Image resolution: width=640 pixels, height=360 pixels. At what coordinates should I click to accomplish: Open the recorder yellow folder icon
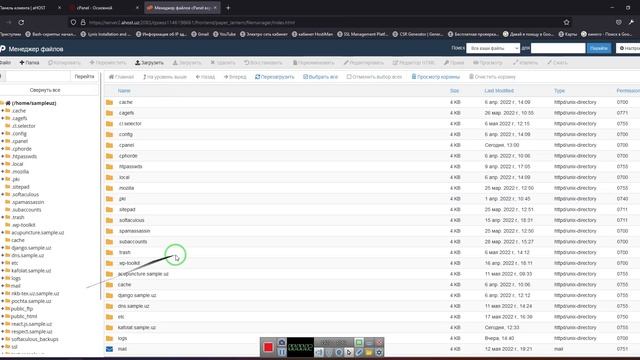pyautogui.click(x=369, y=352)
